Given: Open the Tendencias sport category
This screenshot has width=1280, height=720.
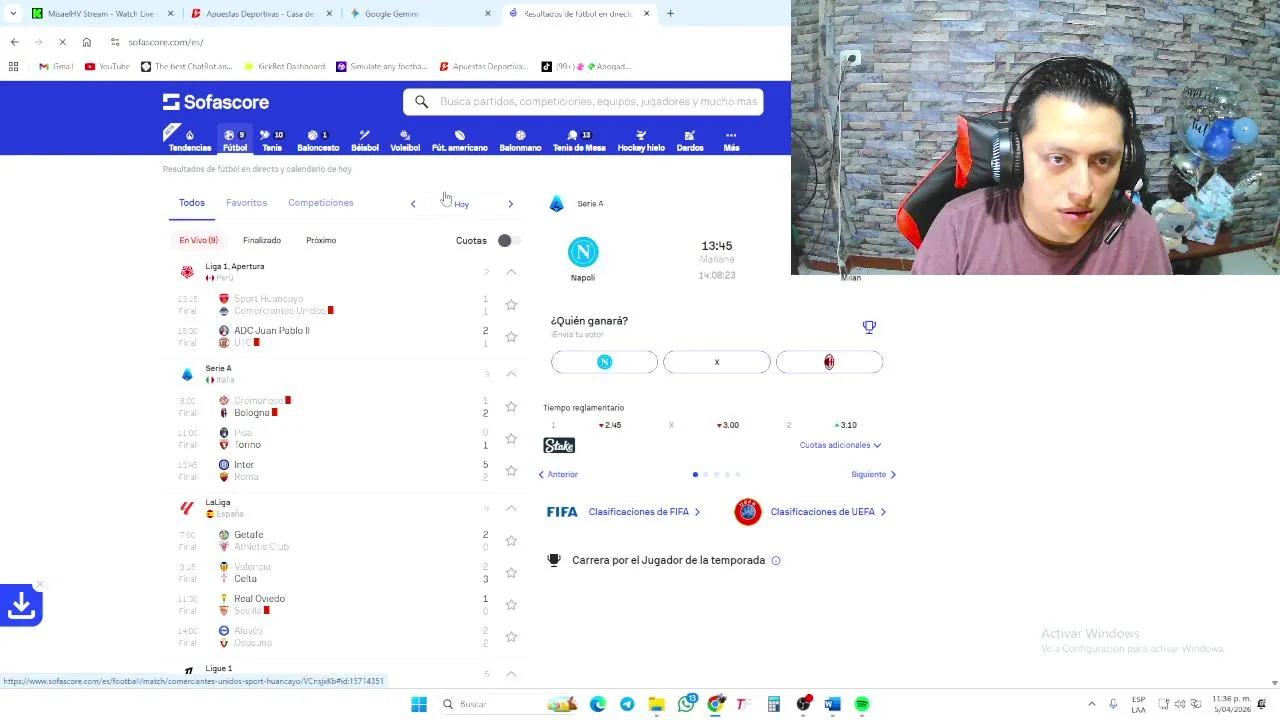Looking at the screenshot, I should coord(189,141).
